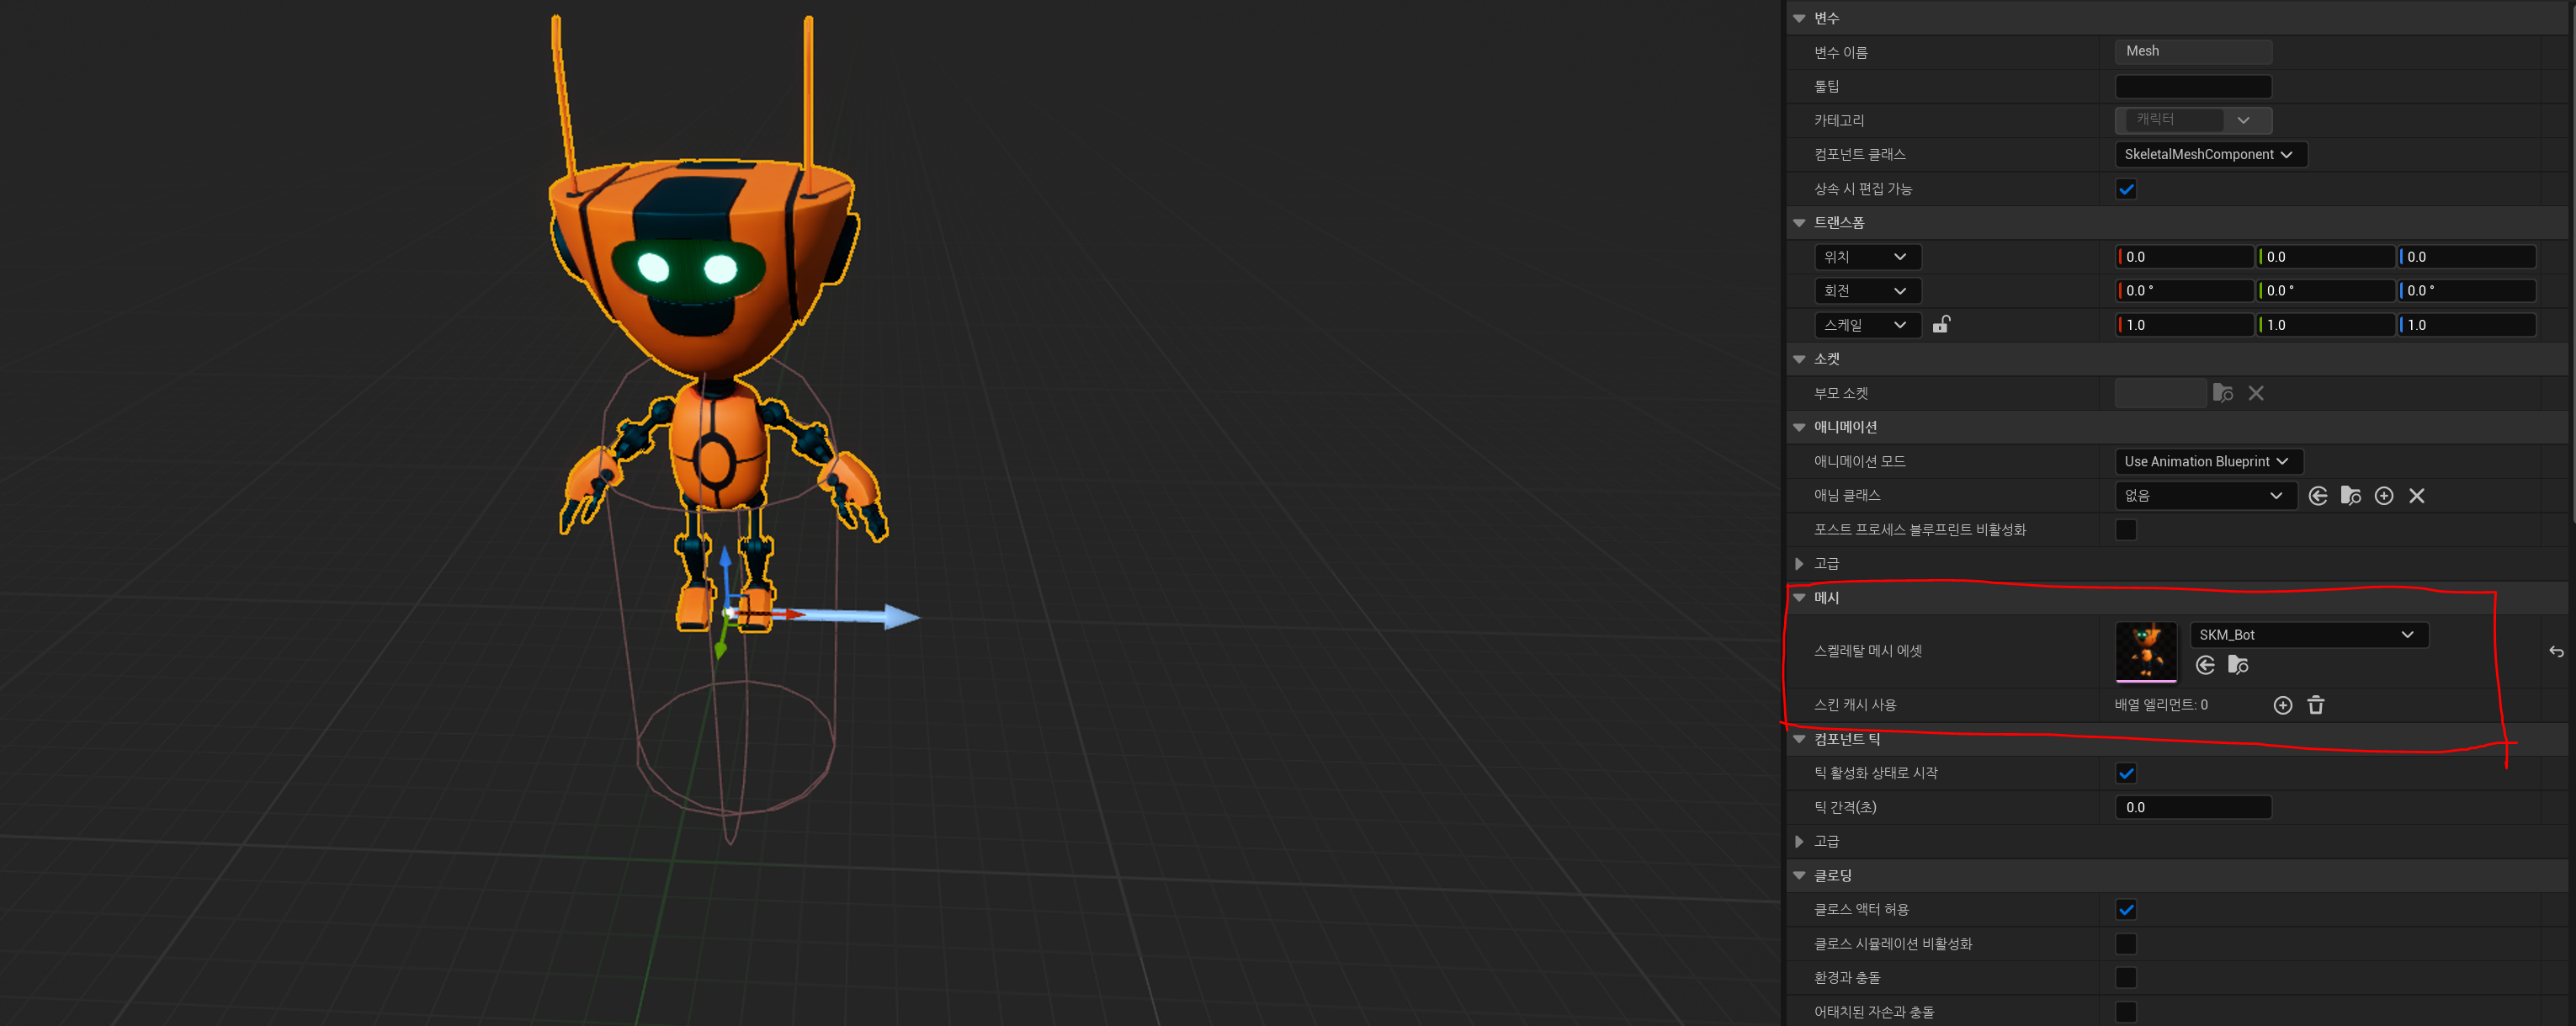Browse to SKM_Bot in content browser
The height and width of the screenshot is (1026, 2576).
click(x=2238, y=665)
